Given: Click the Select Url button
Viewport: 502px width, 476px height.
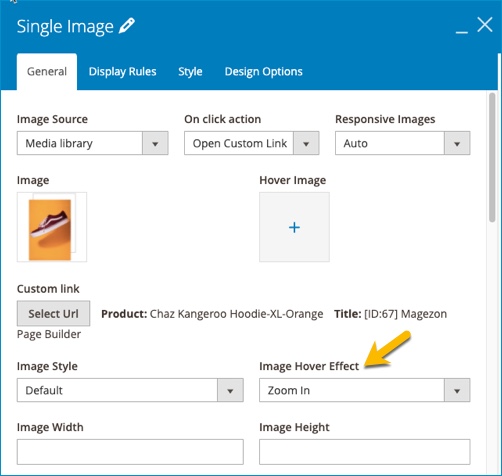Looking at the screenshot, I should tap(53, 313).
